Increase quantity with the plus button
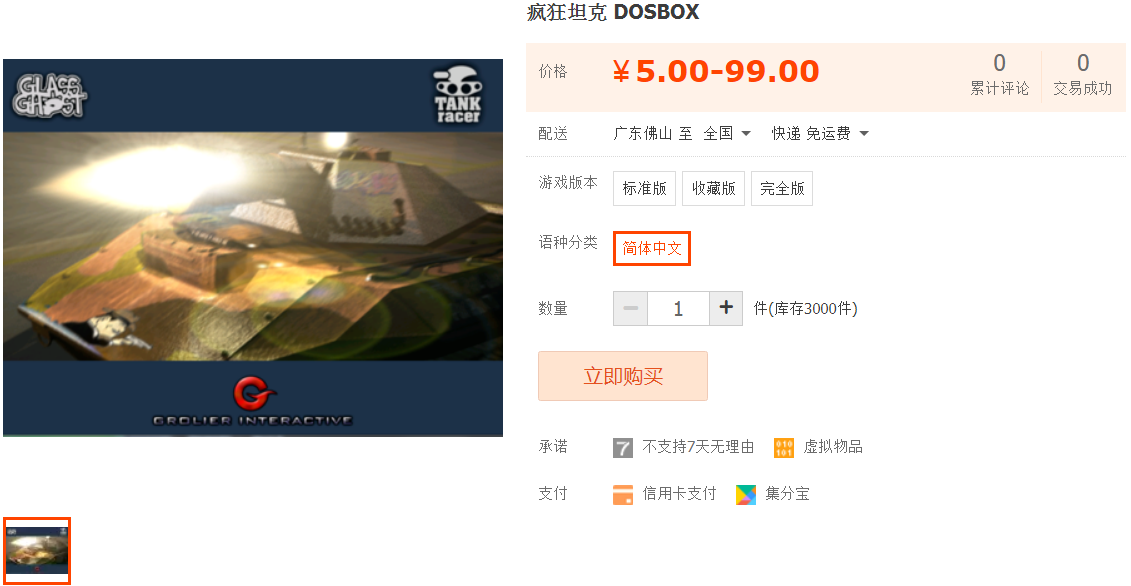 point(726,308)
